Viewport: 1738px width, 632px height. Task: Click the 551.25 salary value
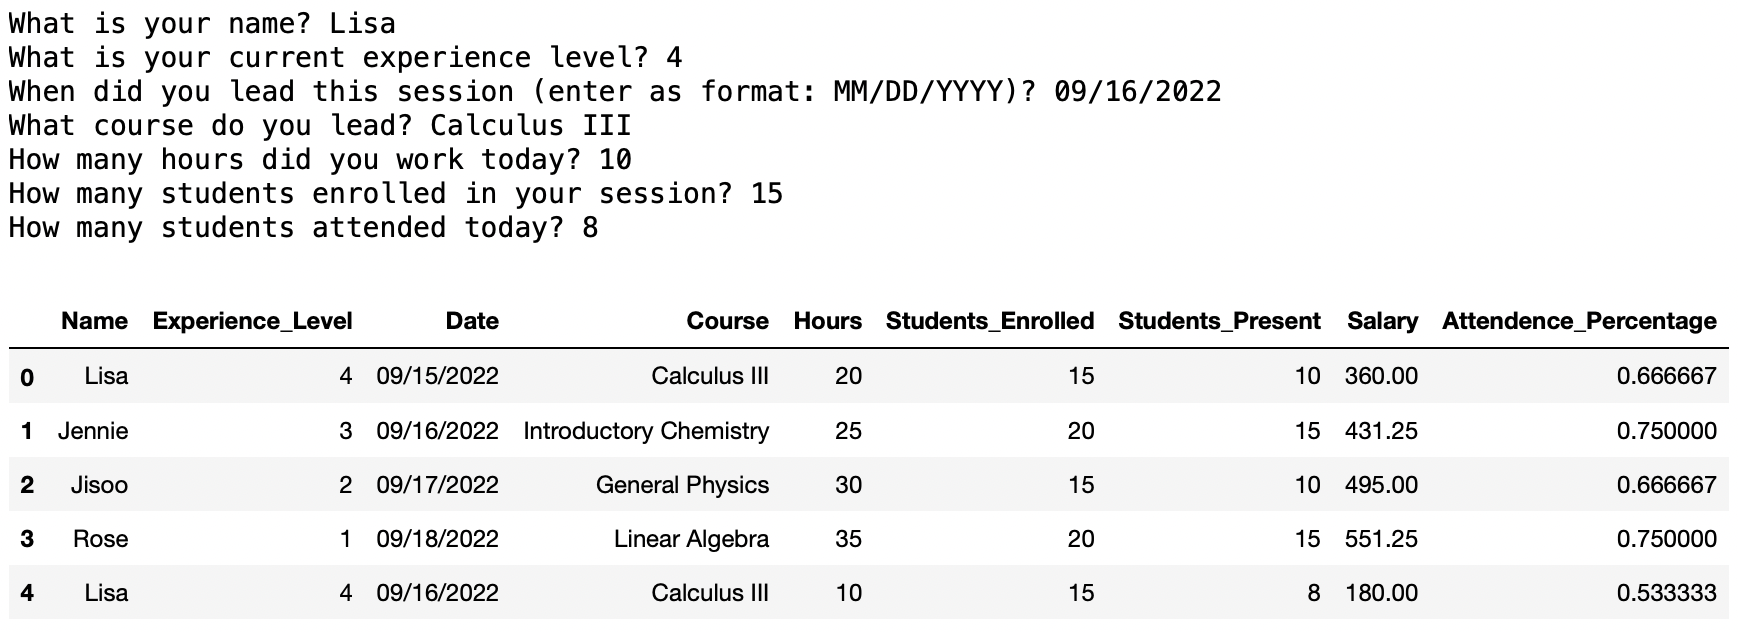[x=1381, y=539]
